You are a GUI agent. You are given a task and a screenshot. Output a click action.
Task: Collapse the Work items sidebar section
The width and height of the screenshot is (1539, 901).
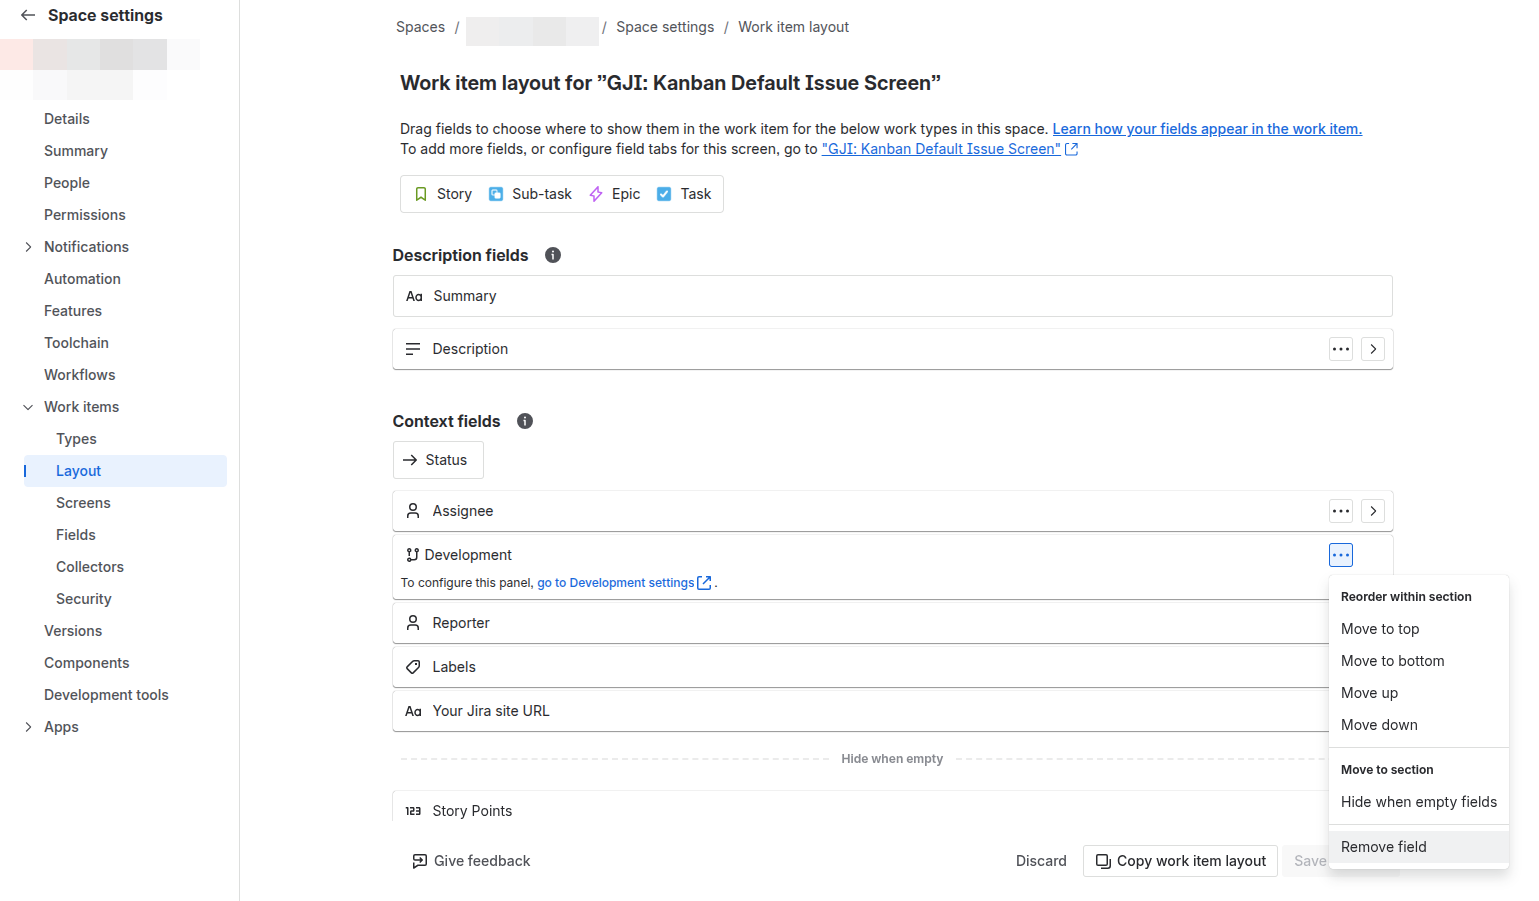click(x=28, y=407)
